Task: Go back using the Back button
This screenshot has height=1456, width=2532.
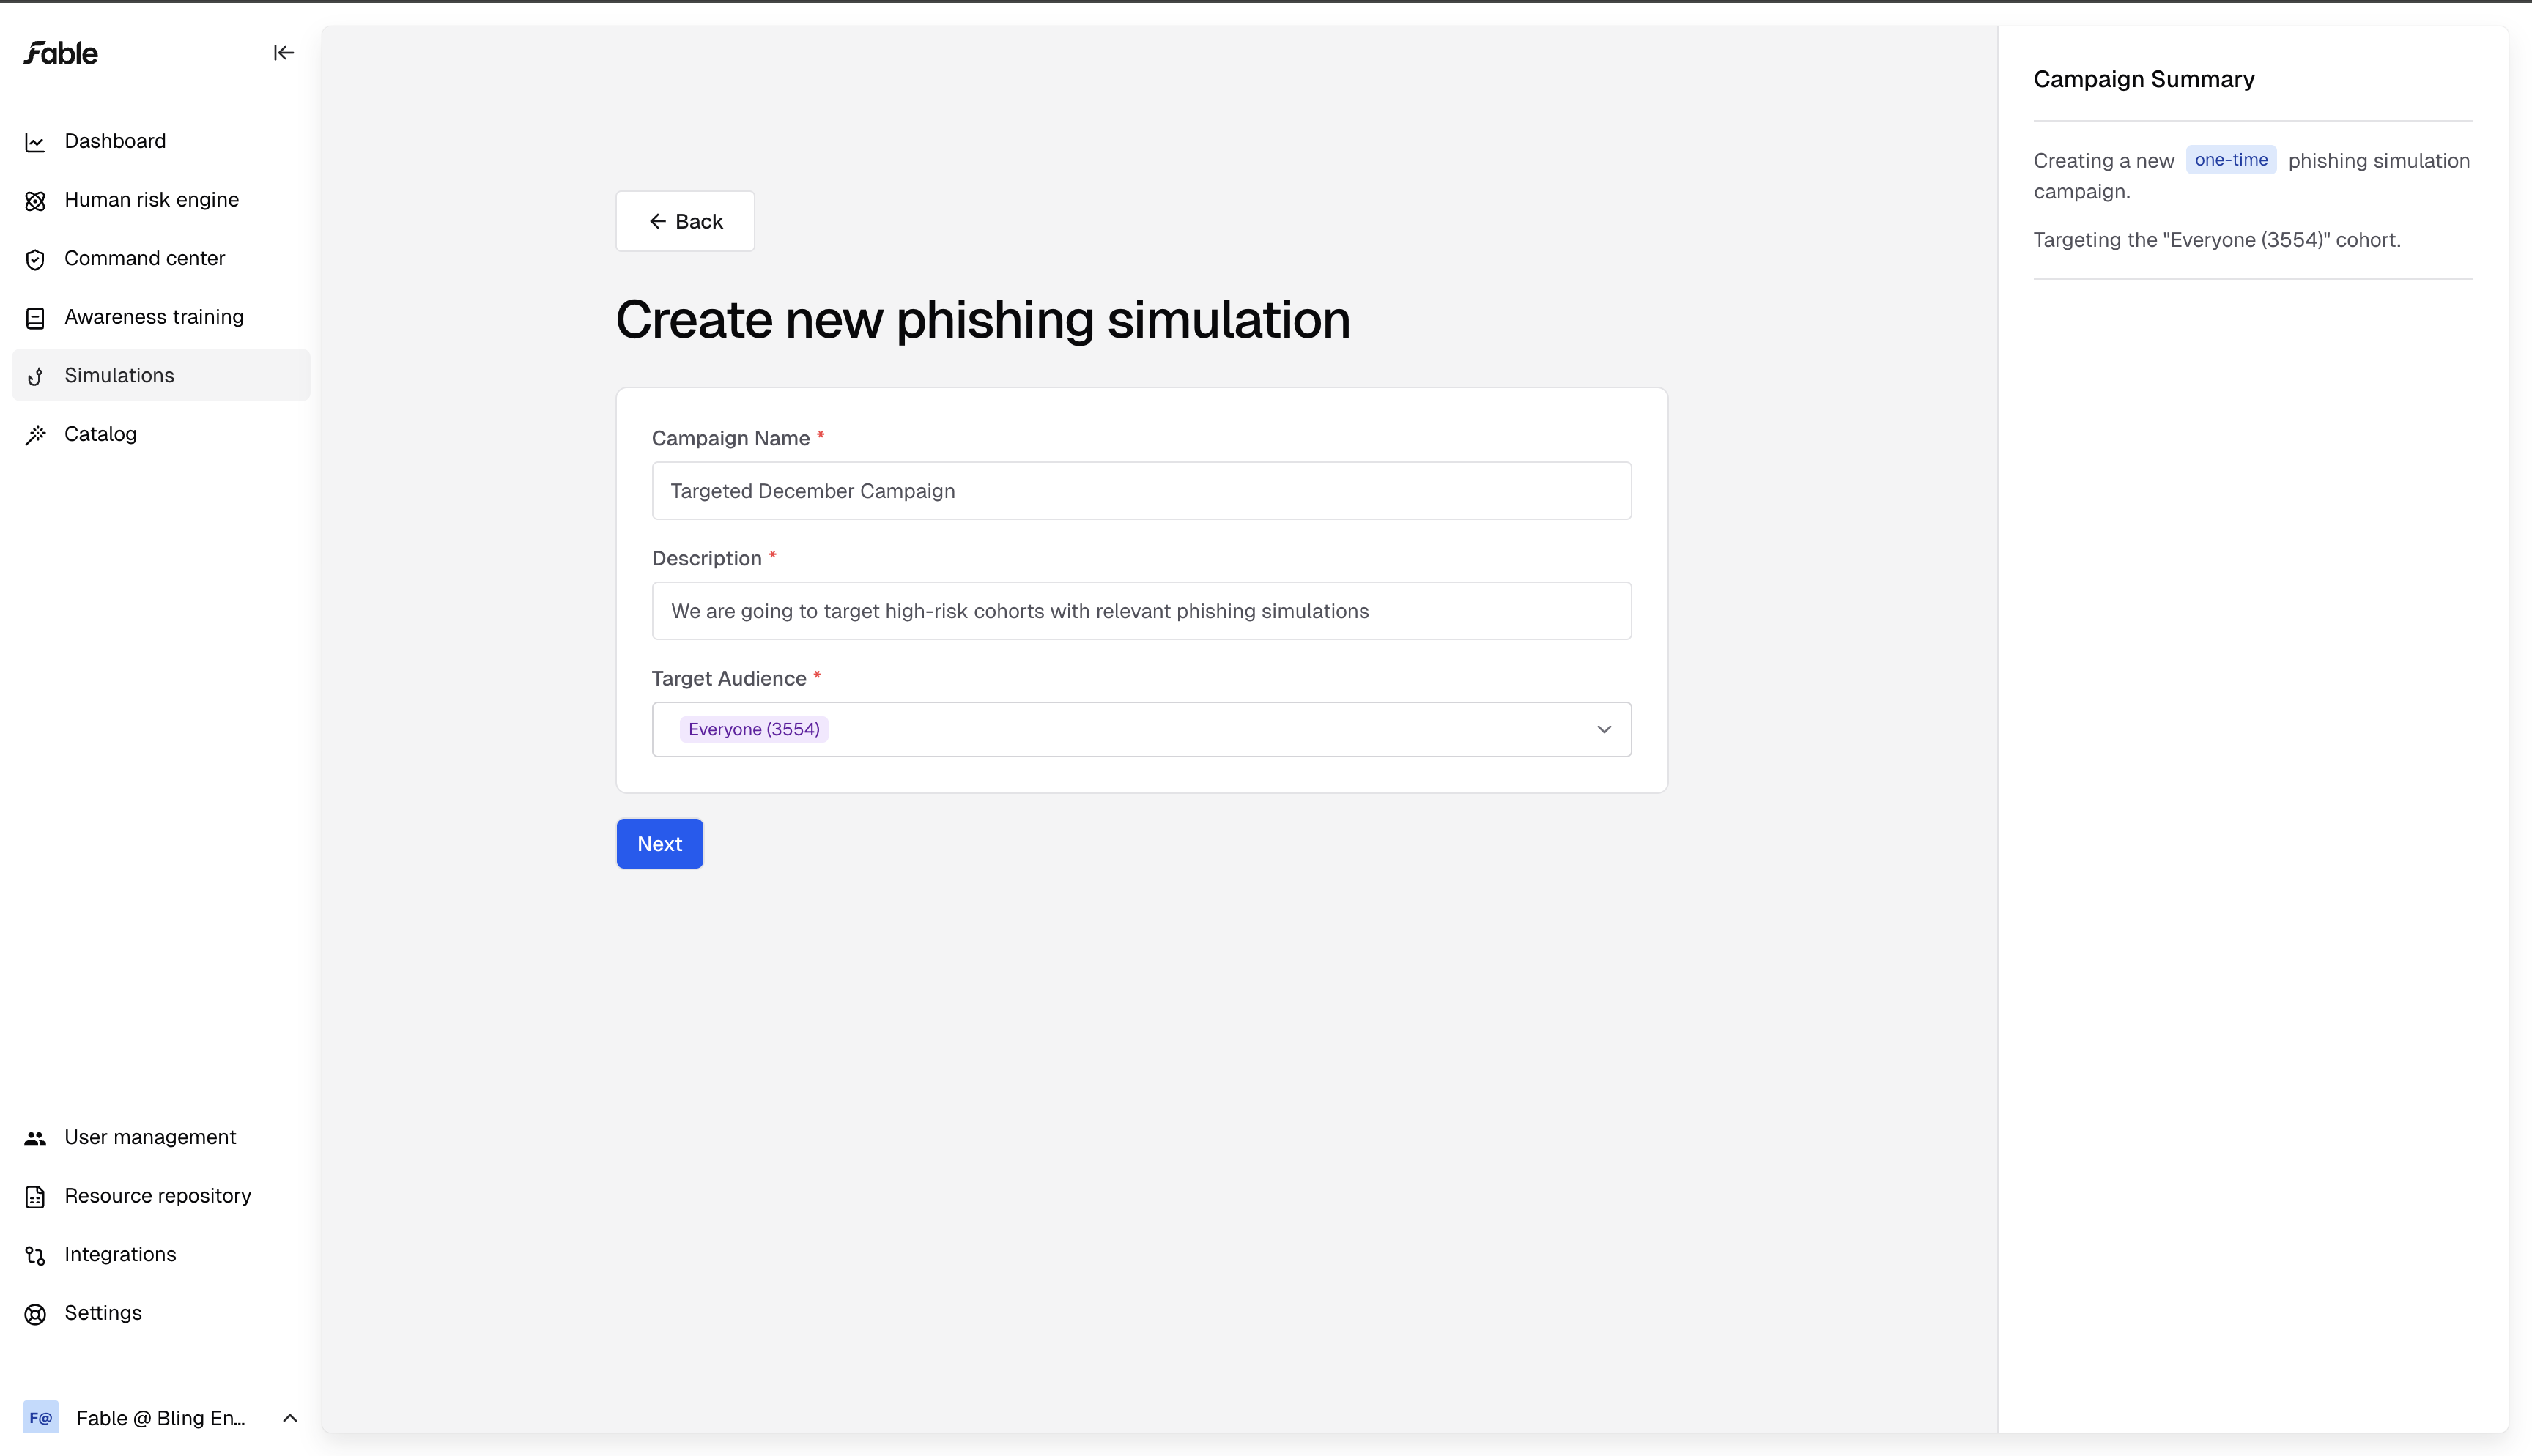Action: tap(685, 221)
